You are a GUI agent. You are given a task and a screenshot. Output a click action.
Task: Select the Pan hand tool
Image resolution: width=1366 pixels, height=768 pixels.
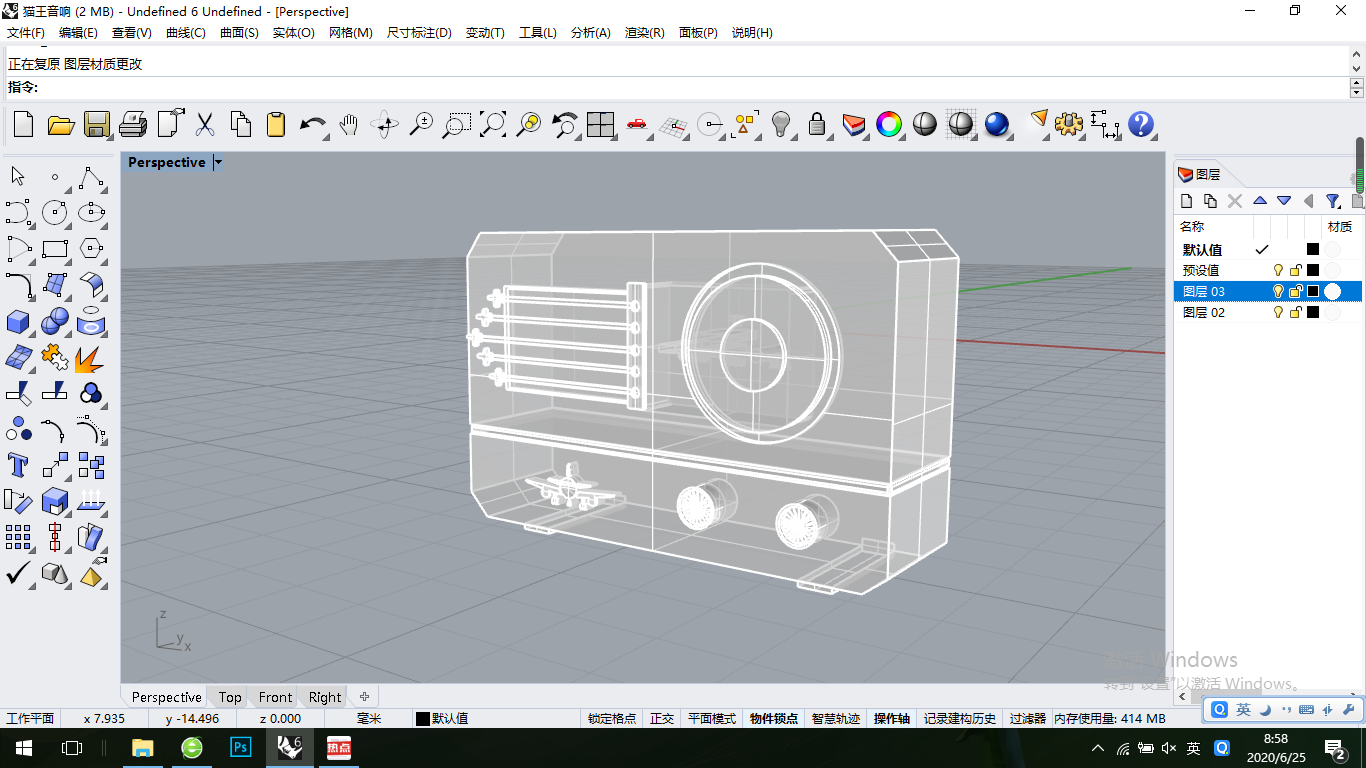349,124
